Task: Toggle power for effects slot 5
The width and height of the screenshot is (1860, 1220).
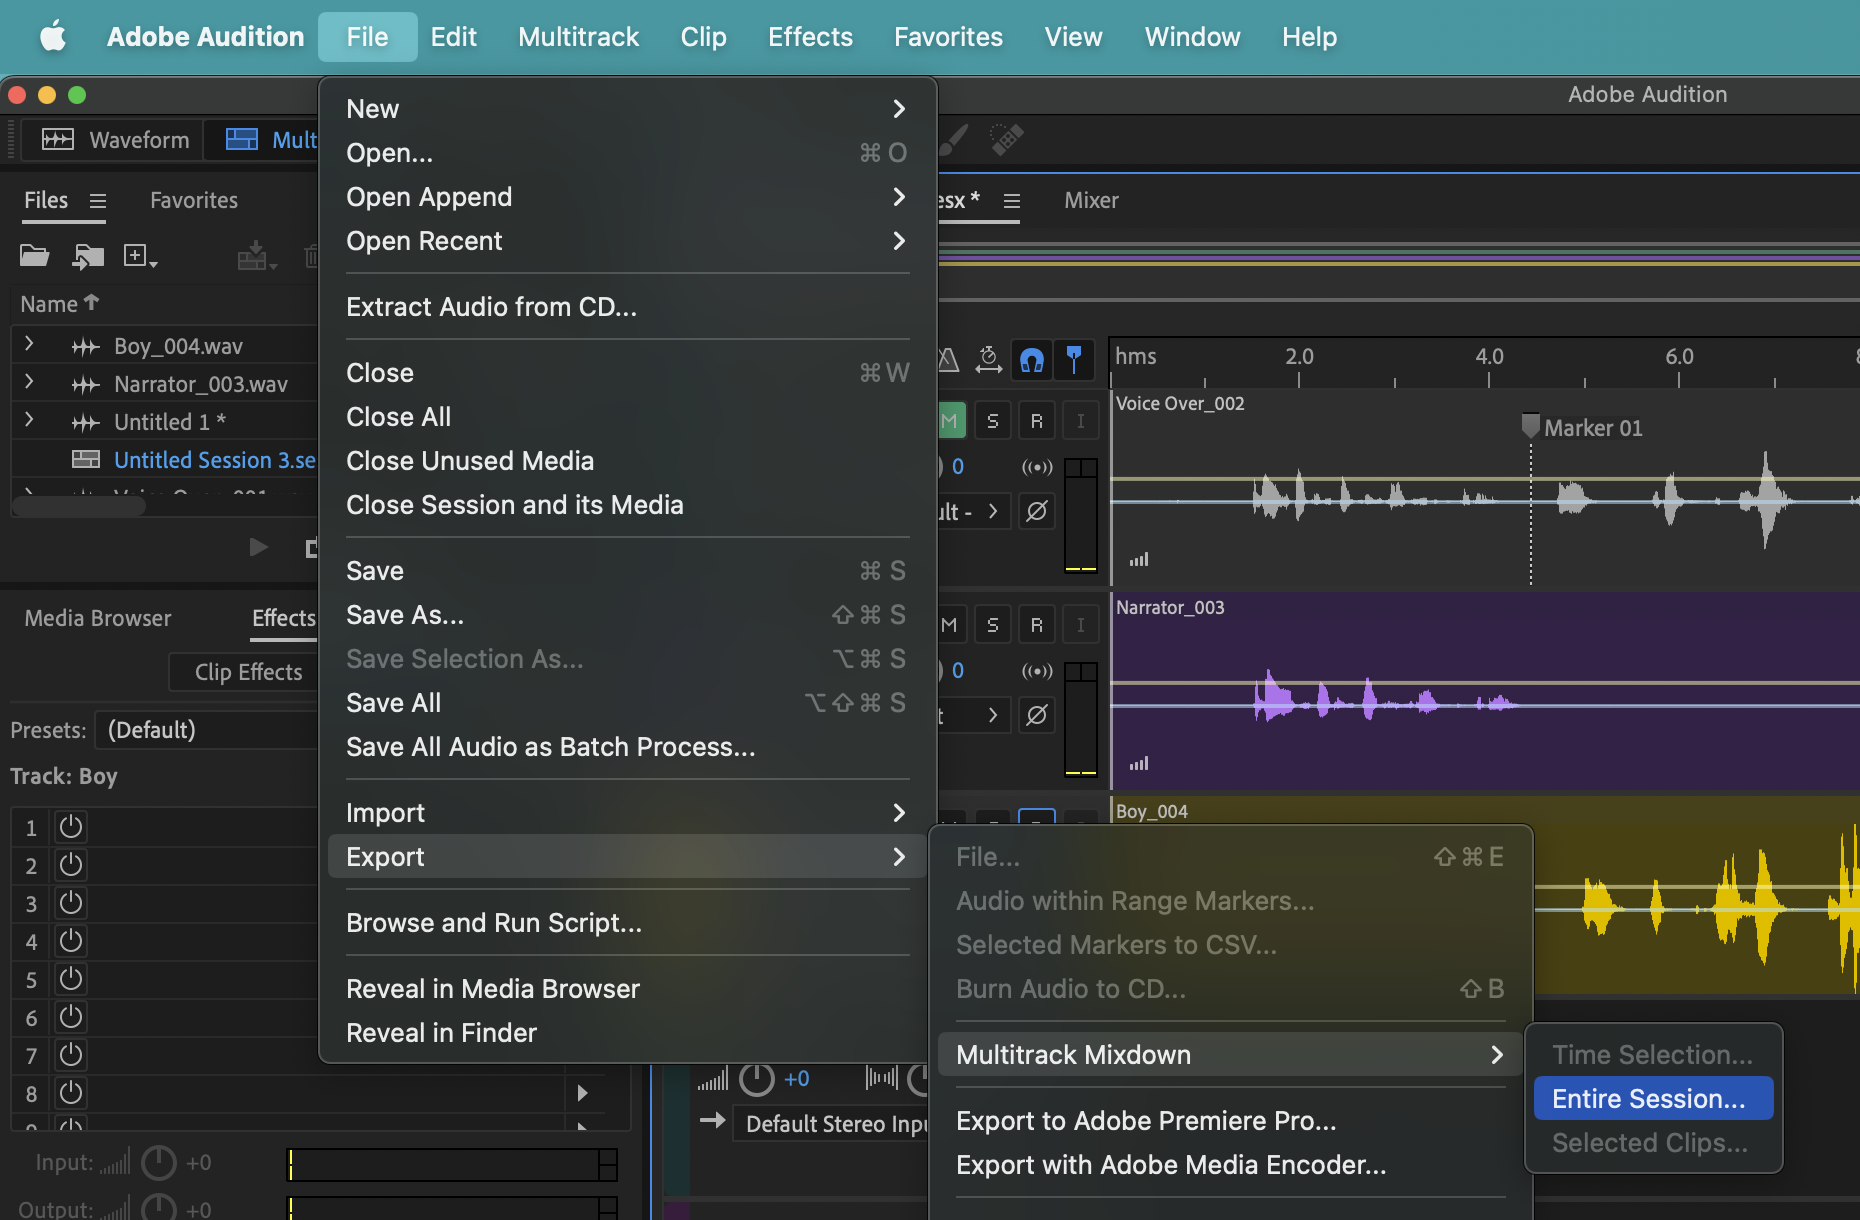Action: click(x=71, y=979)
